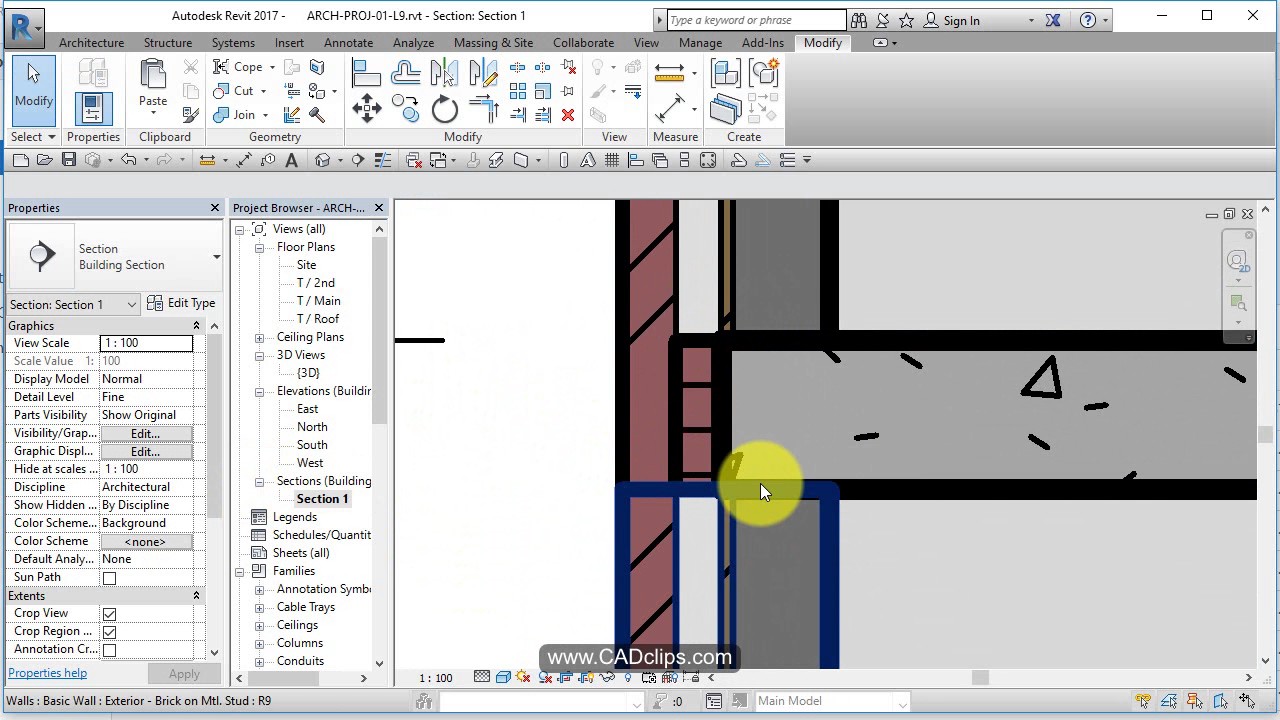Open the Default 3D View house icon
Image resolution: width=1280 pixels, height=720 pixels.
pos(323,161)
